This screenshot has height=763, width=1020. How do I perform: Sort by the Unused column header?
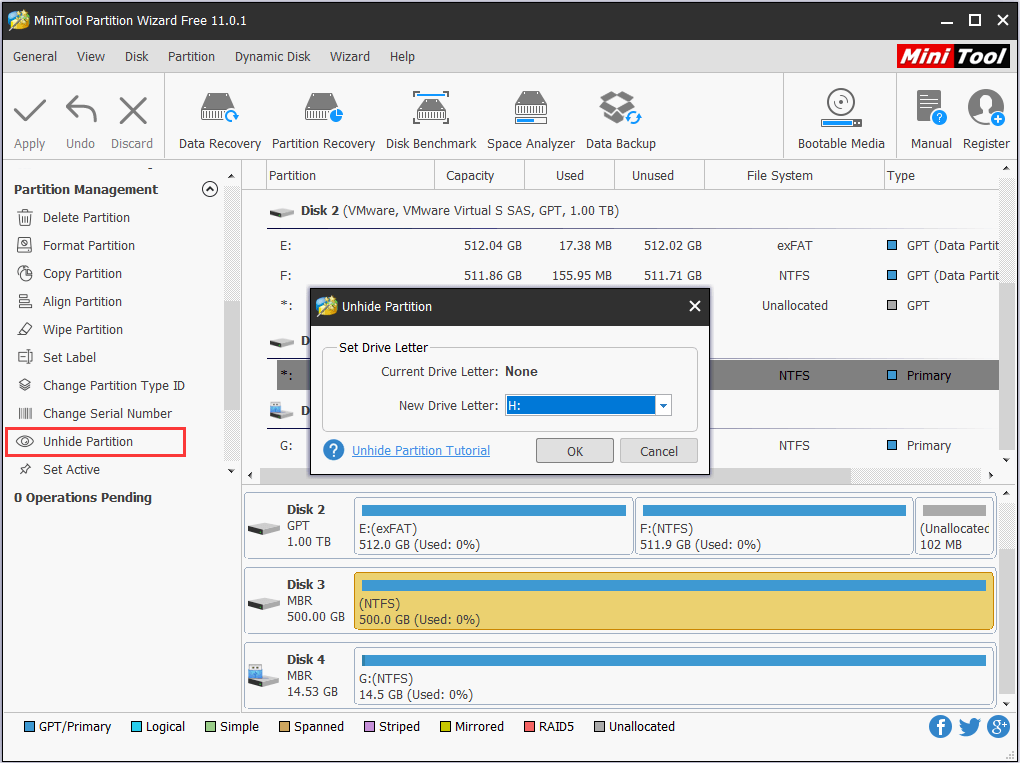659,176
